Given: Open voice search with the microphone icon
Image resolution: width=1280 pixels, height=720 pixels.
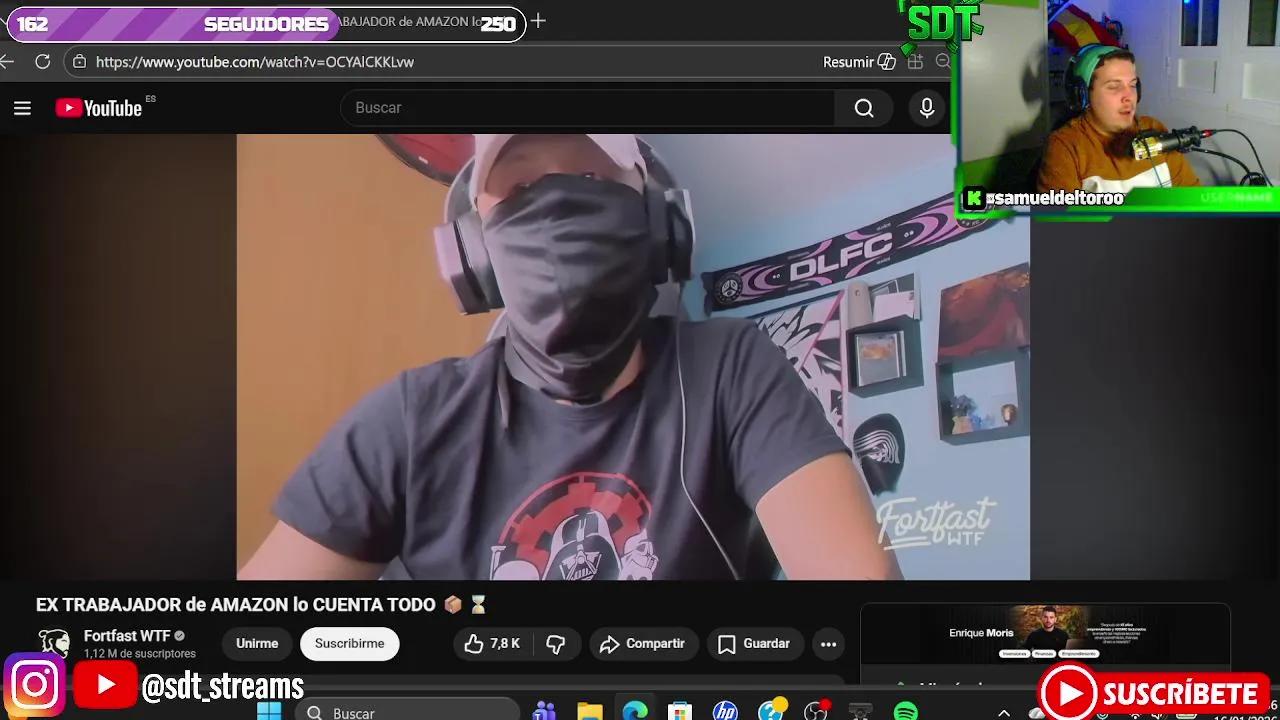Looking at the screenshot, I should point(925,108).
